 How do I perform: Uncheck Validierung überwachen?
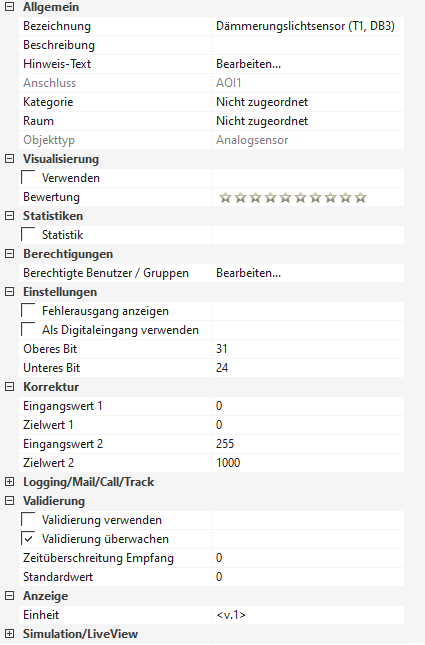tap(28, 538)
